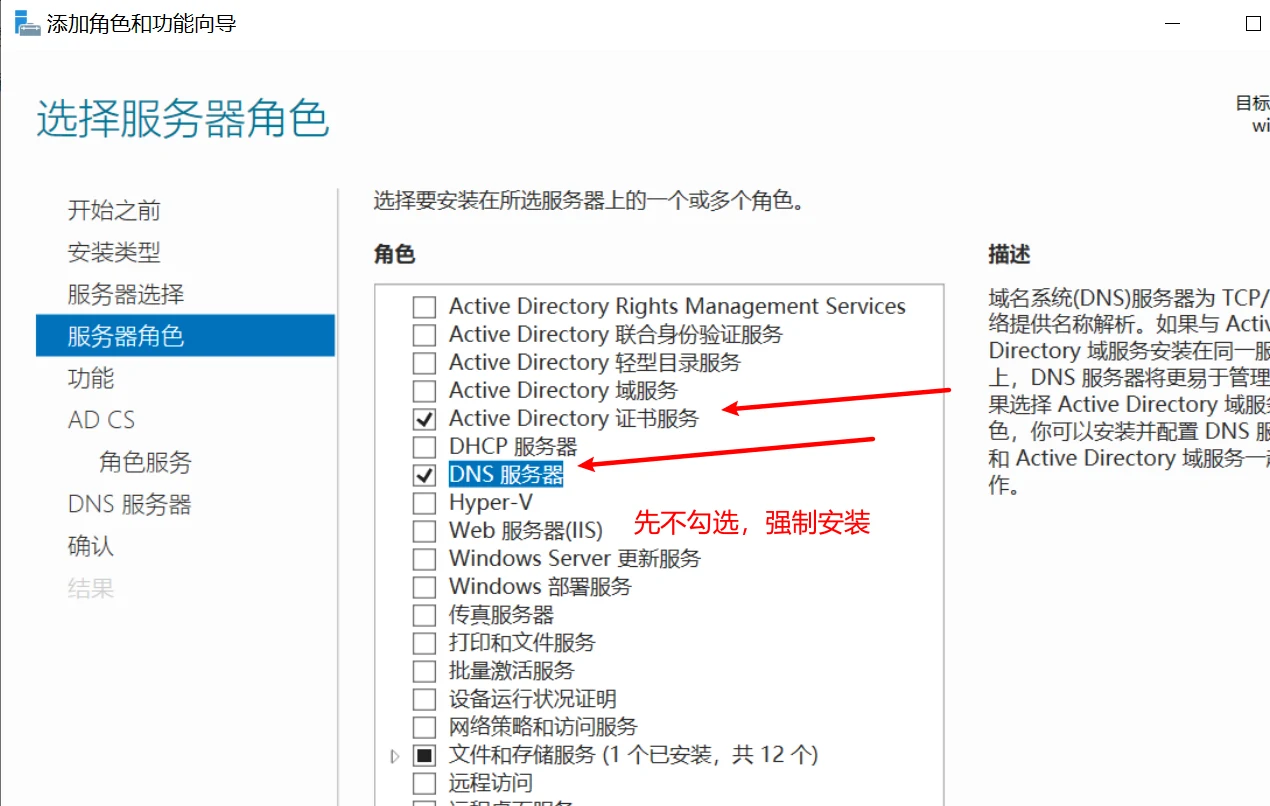Check Web 服务器(IIS) checkbox
This screenshot has width=1270, height=806.
tap(425, 531)
